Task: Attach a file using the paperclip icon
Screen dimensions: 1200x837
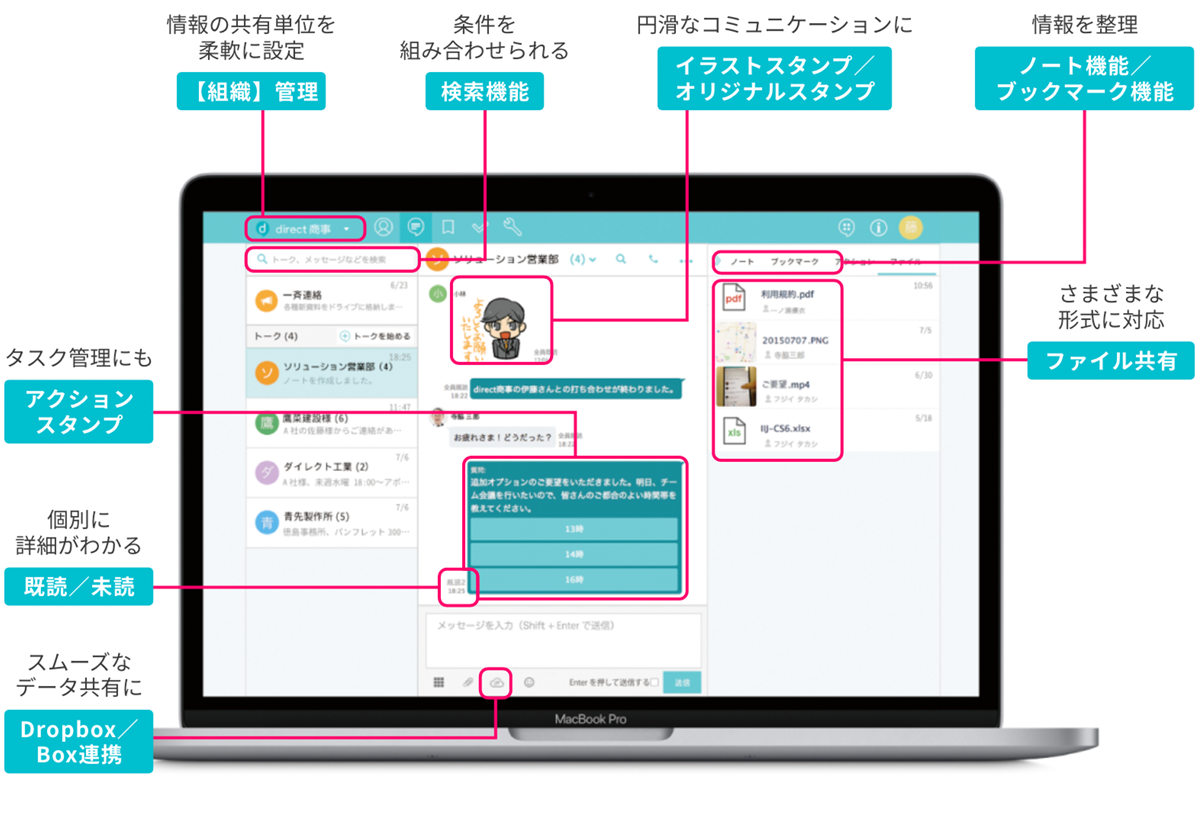Action: tap(469, 683)
